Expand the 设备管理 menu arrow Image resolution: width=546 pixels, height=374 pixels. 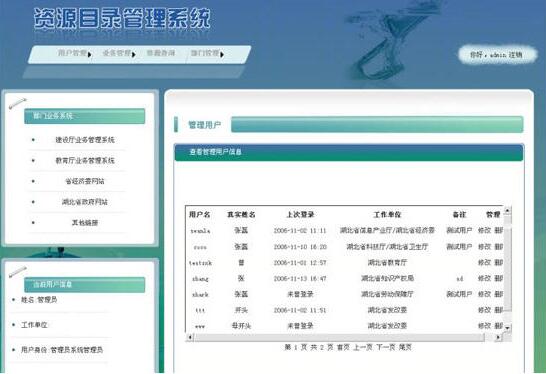134,55
